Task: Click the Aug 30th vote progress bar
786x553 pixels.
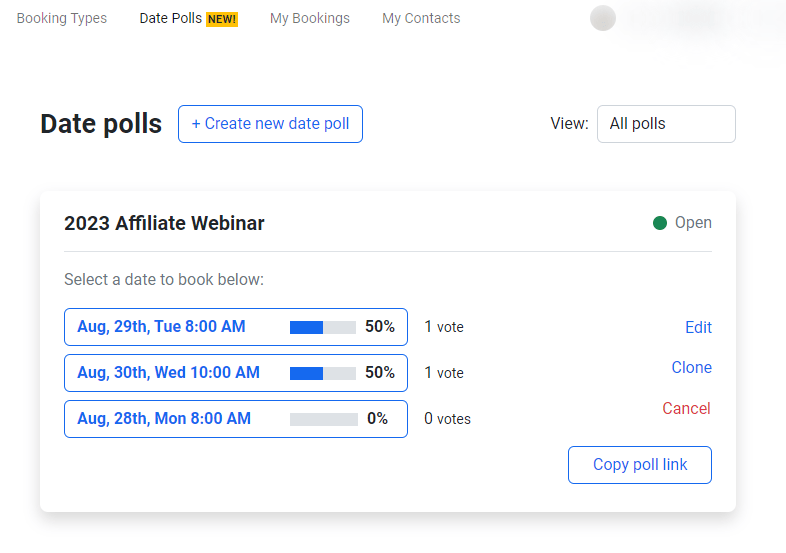Action: (x=323, y=374)
